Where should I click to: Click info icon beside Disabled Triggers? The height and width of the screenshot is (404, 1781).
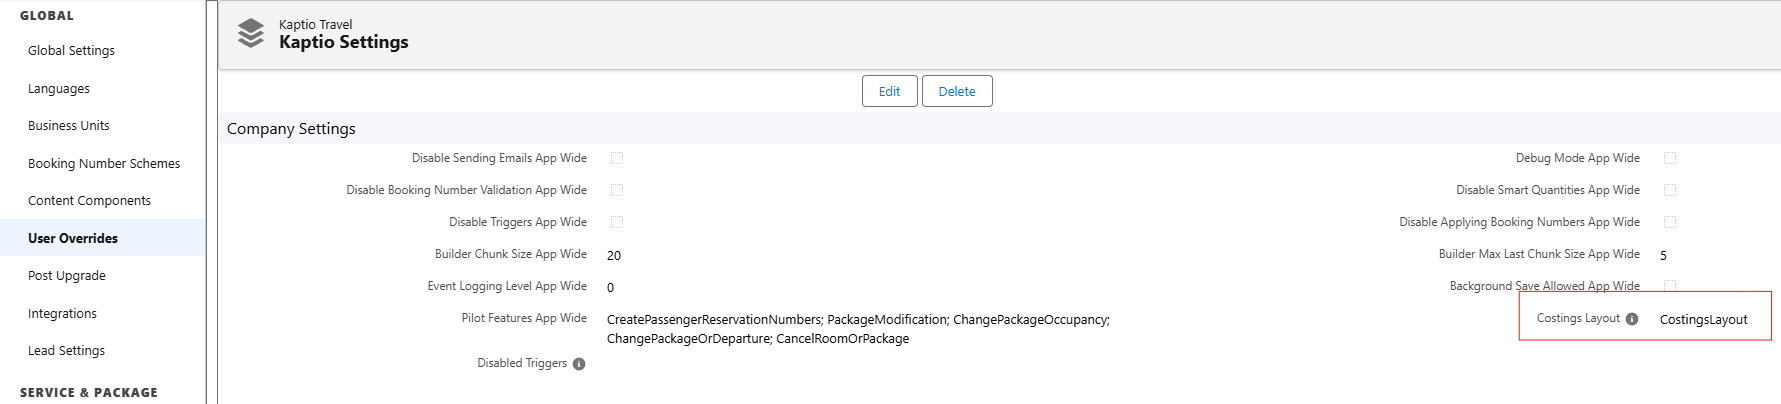tap(579, 364)
